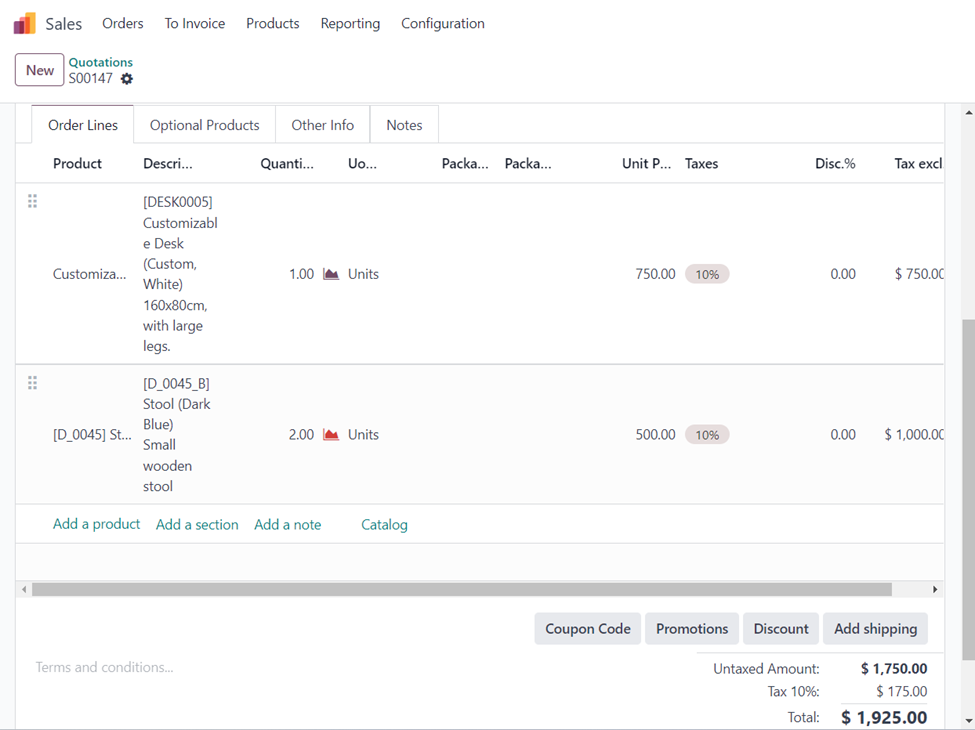Open the gear settings icon beside S00147
The width and height of the screenshot is (975, 730).
click(127, 79)
